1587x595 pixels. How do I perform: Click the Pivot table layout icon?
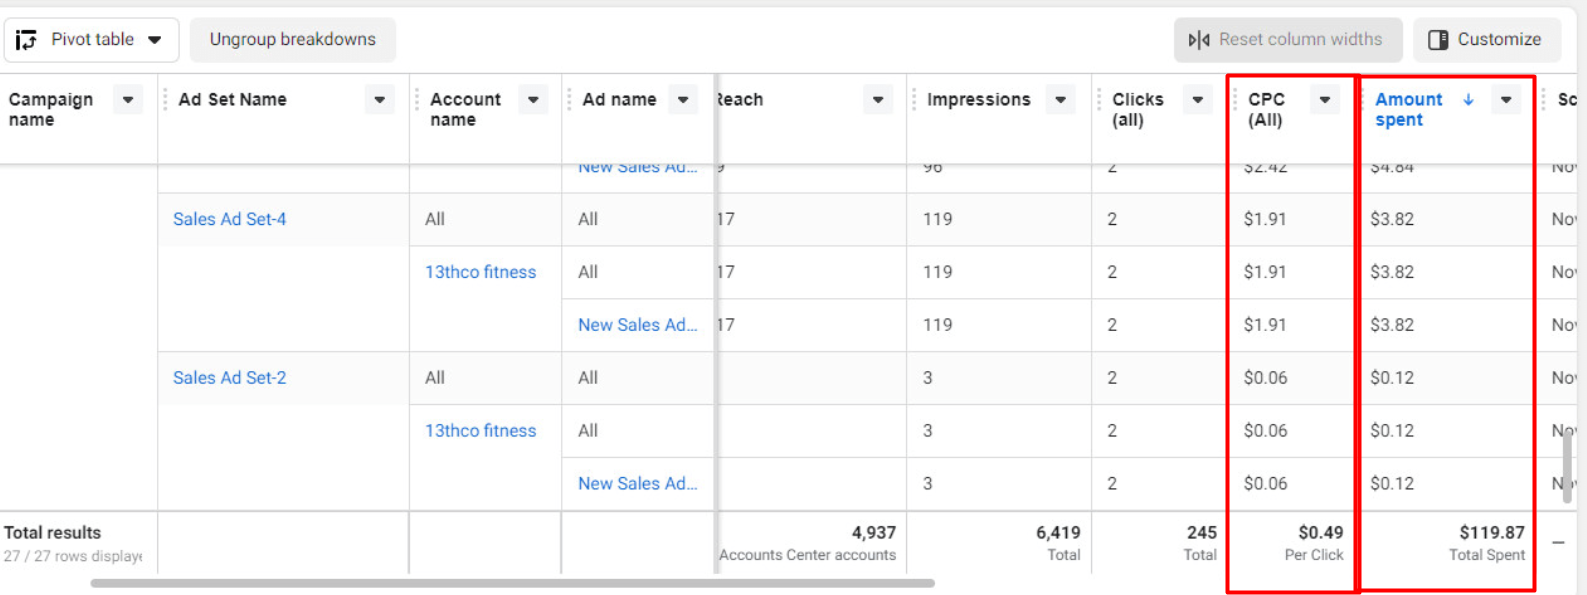click(27, 39)
